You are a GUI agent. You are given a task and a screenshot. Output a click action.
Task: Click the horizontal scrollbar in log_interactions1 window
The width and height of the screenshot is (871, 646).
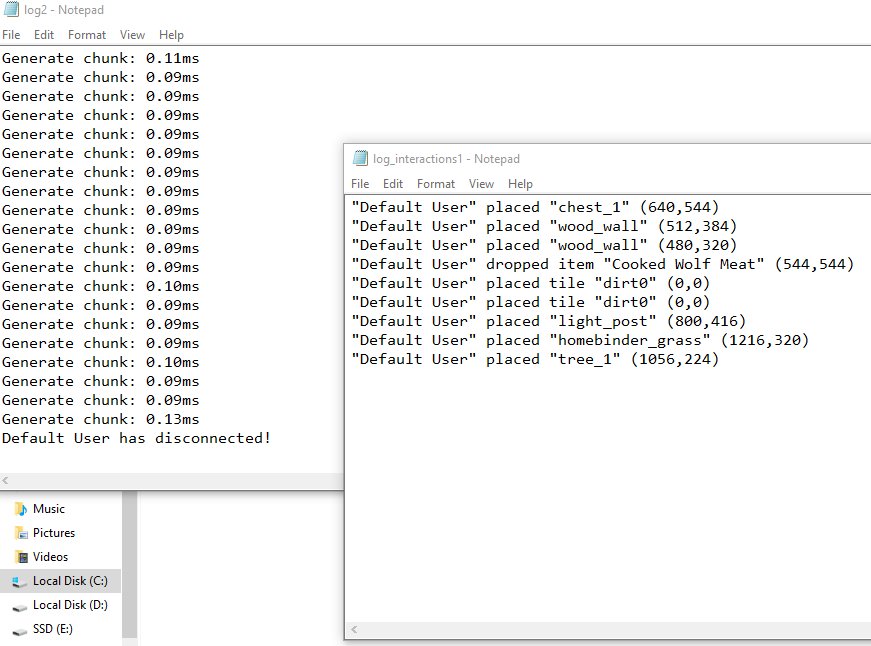pyautogui.click(x=600, y=630)
